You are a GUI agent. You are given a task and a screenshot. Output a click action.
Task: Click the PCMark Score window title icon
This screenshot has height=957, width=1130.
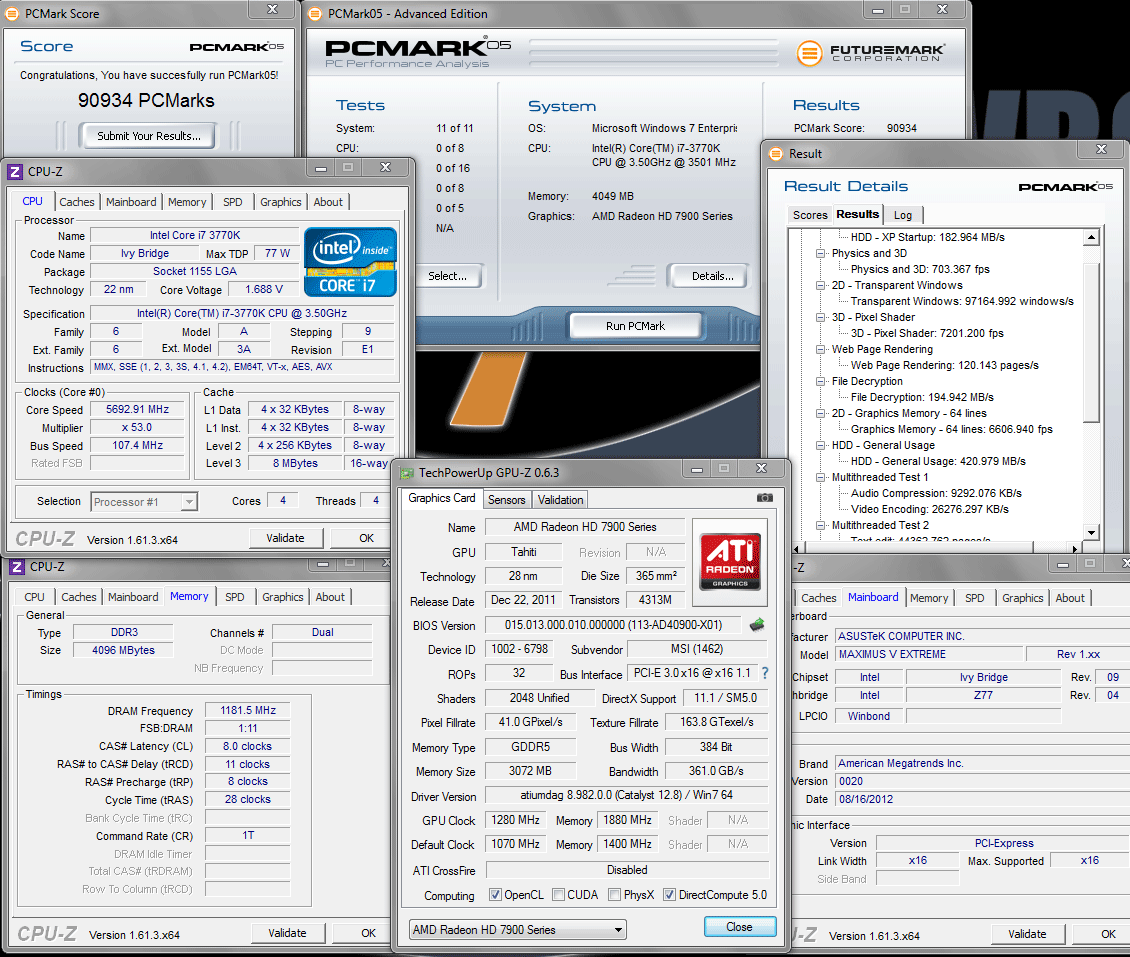tap(12, 13)
